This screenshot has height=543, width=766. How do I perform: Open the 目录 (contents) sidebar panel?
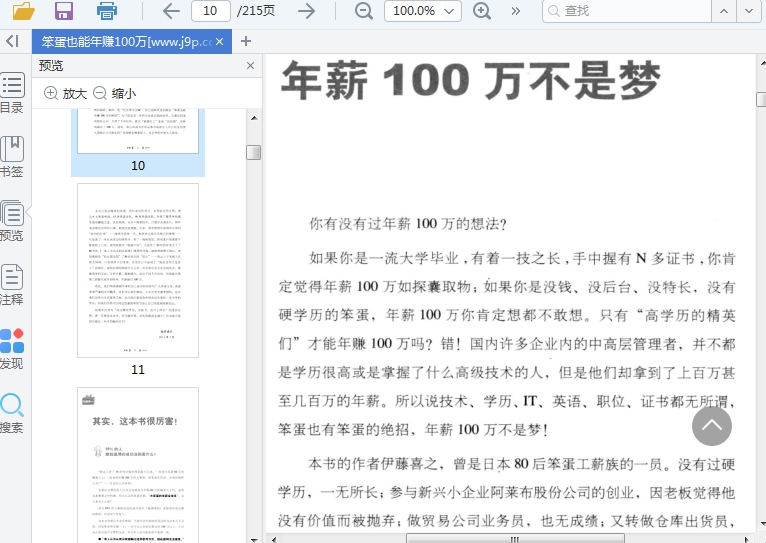pos(12,93)
